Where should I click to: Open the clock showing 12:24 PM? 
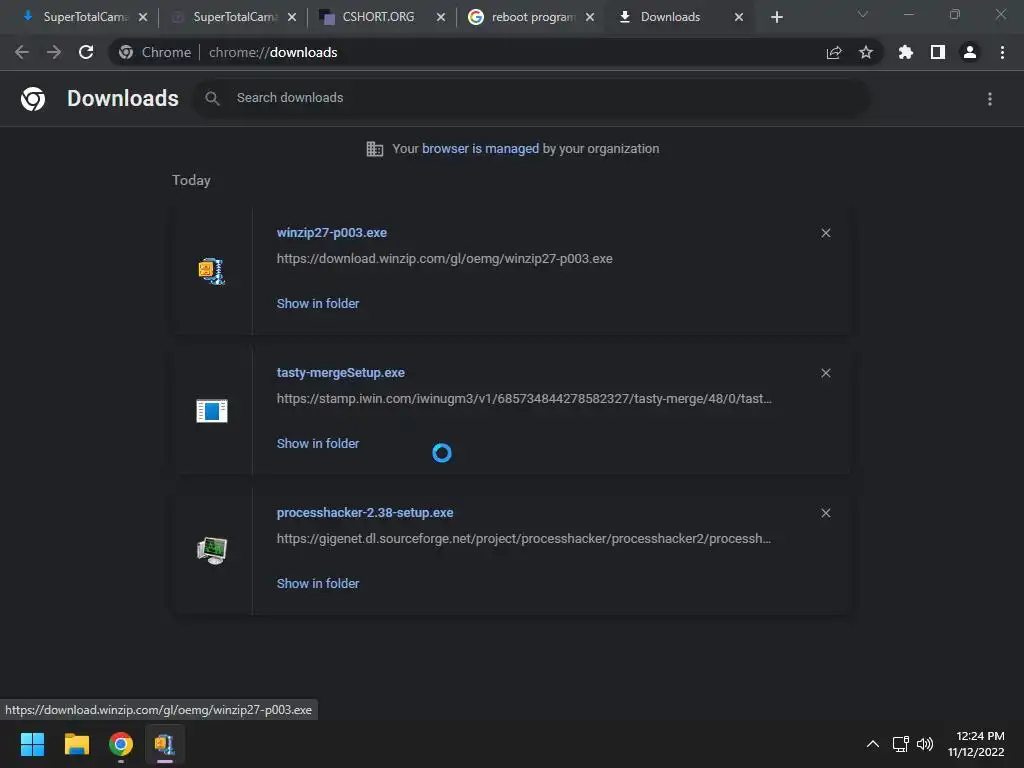coord(976,744)
